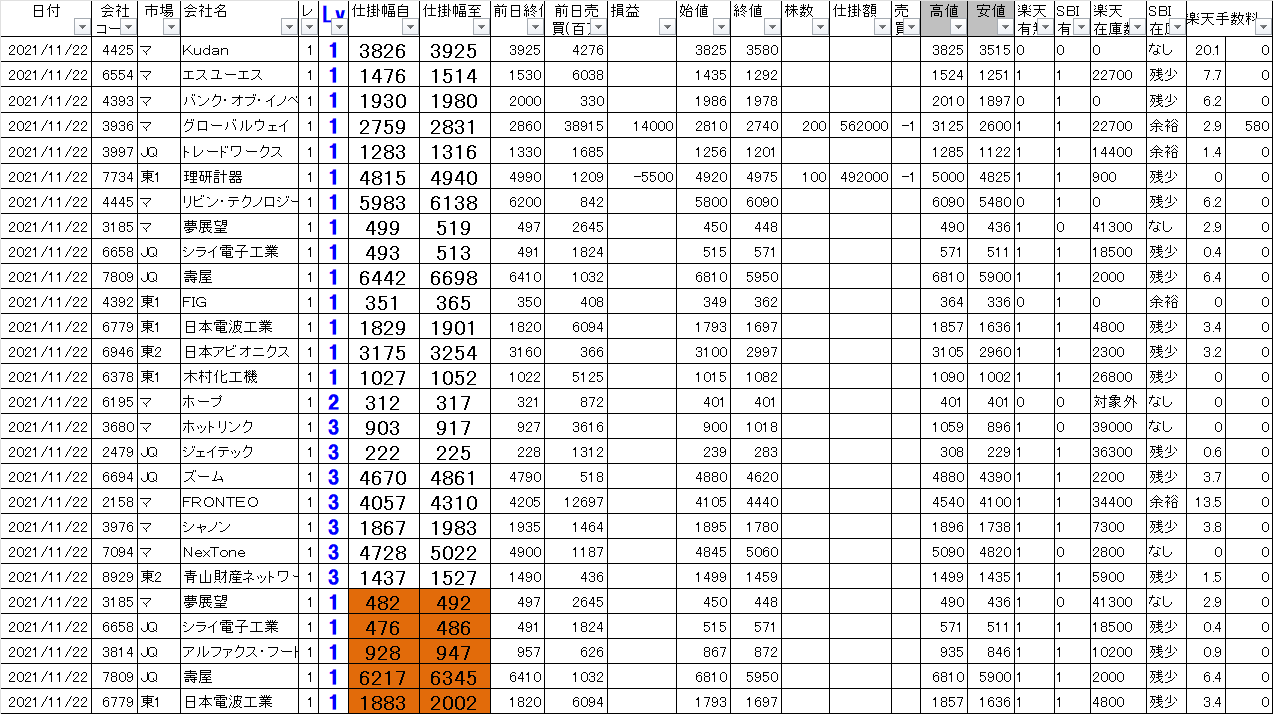Select the 対象外 stock cell

click(x=1118, y=401)
